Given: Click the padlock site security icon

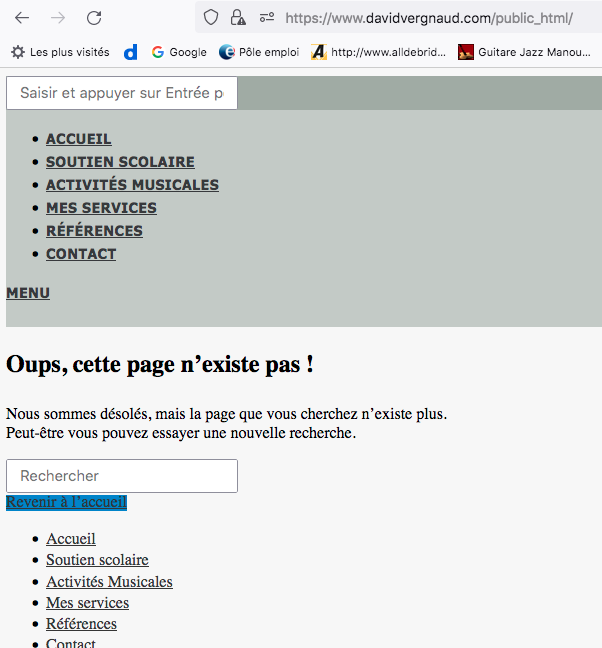Looking at the screenshot, I should pos(238,18).
